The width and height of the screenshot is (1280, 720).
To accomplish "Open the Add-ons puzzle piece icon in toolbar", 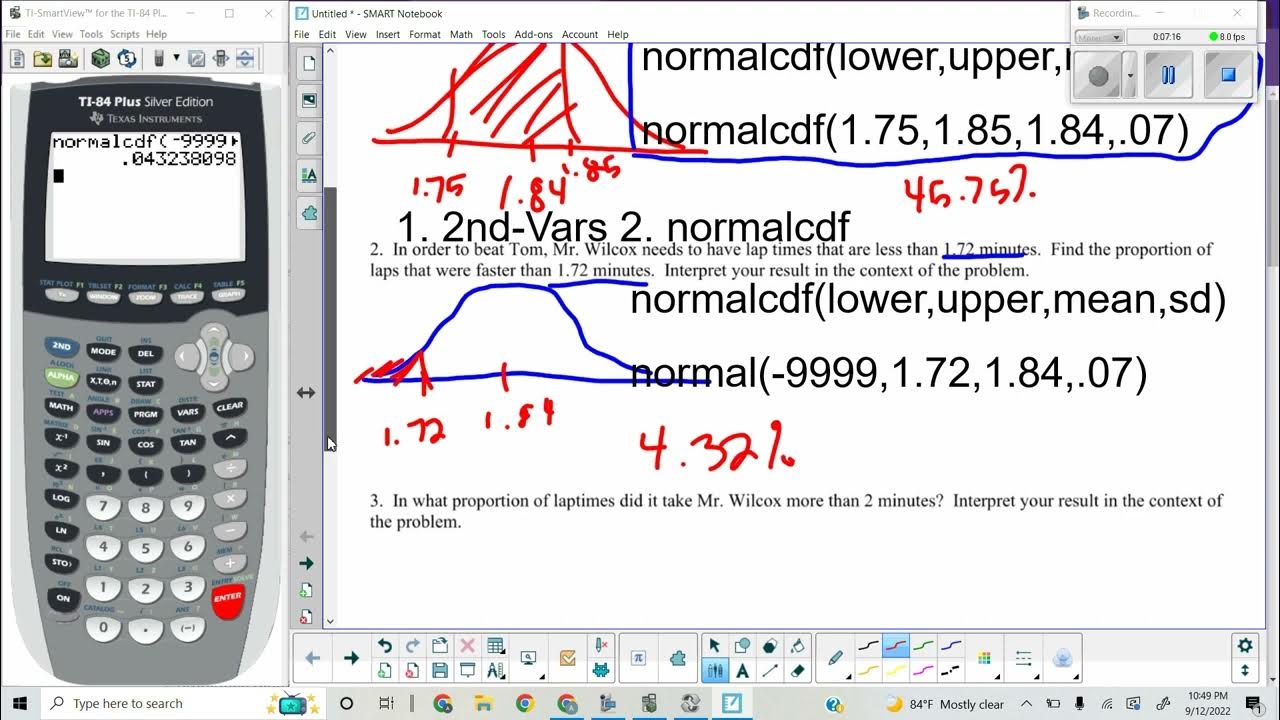I will [678, 658].
